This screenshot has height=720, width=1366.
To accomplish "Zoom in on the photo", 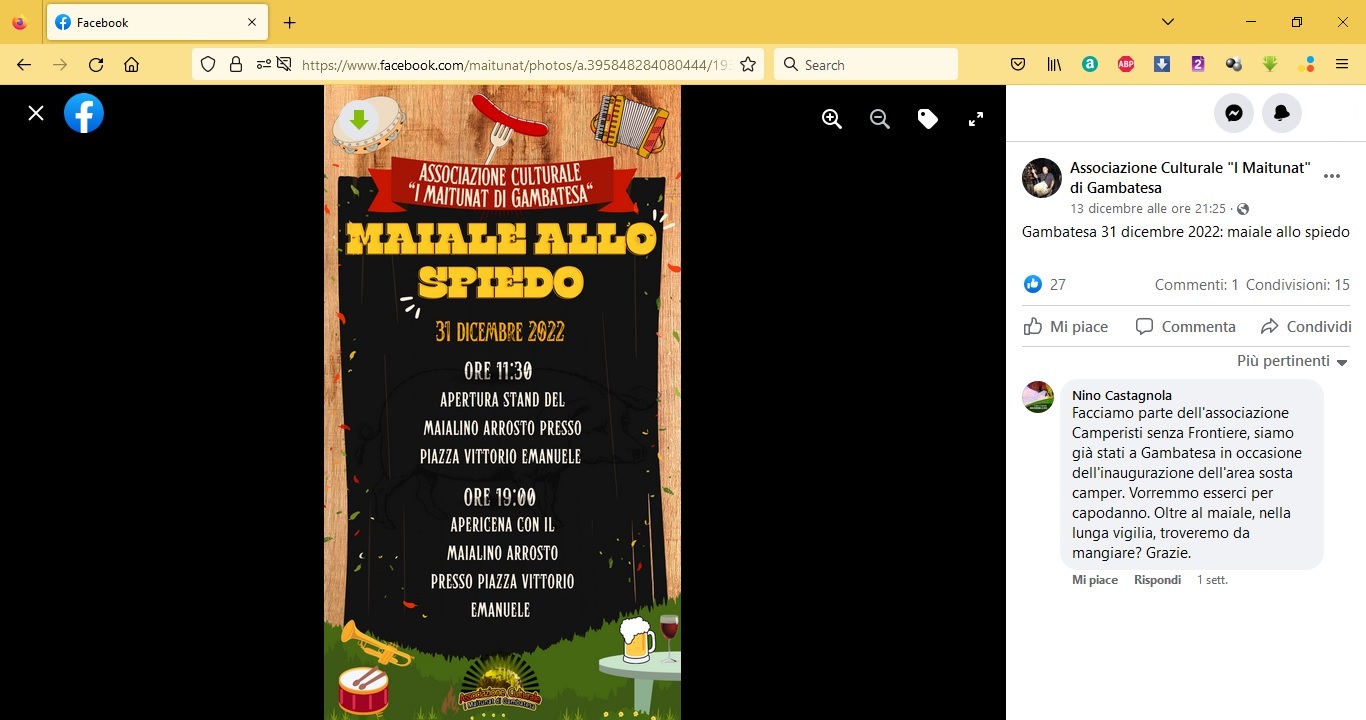I will click(831, 118).
